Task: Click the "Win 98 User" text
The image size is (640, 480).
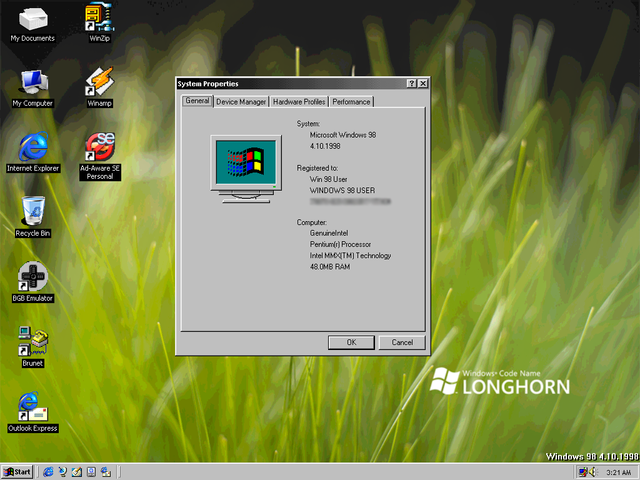Action: tap(328, 179)
